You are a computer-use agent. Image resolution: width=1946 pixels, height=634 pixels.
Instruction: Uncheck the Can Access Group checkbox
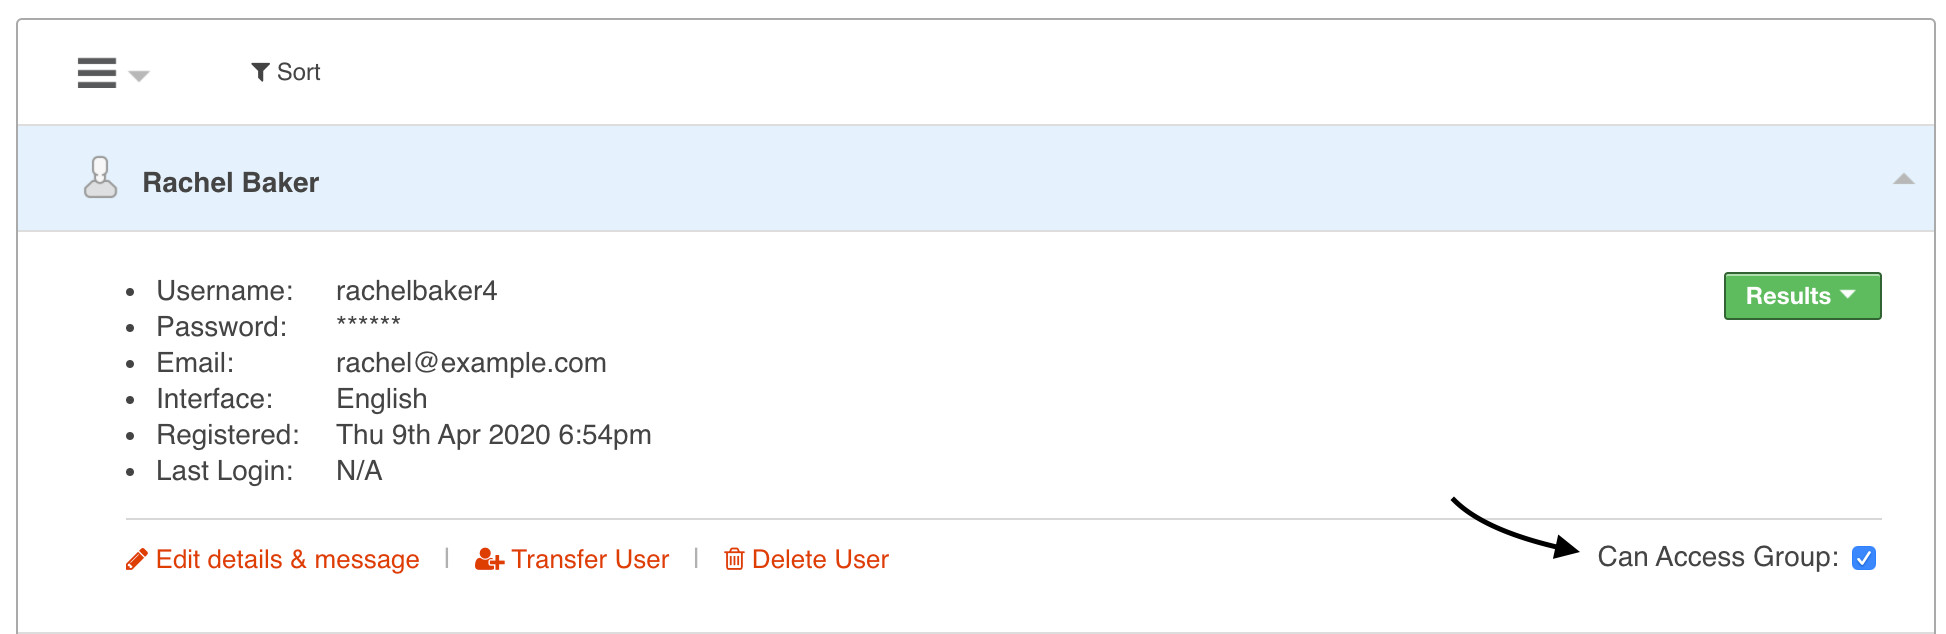tap(1863, 558)
